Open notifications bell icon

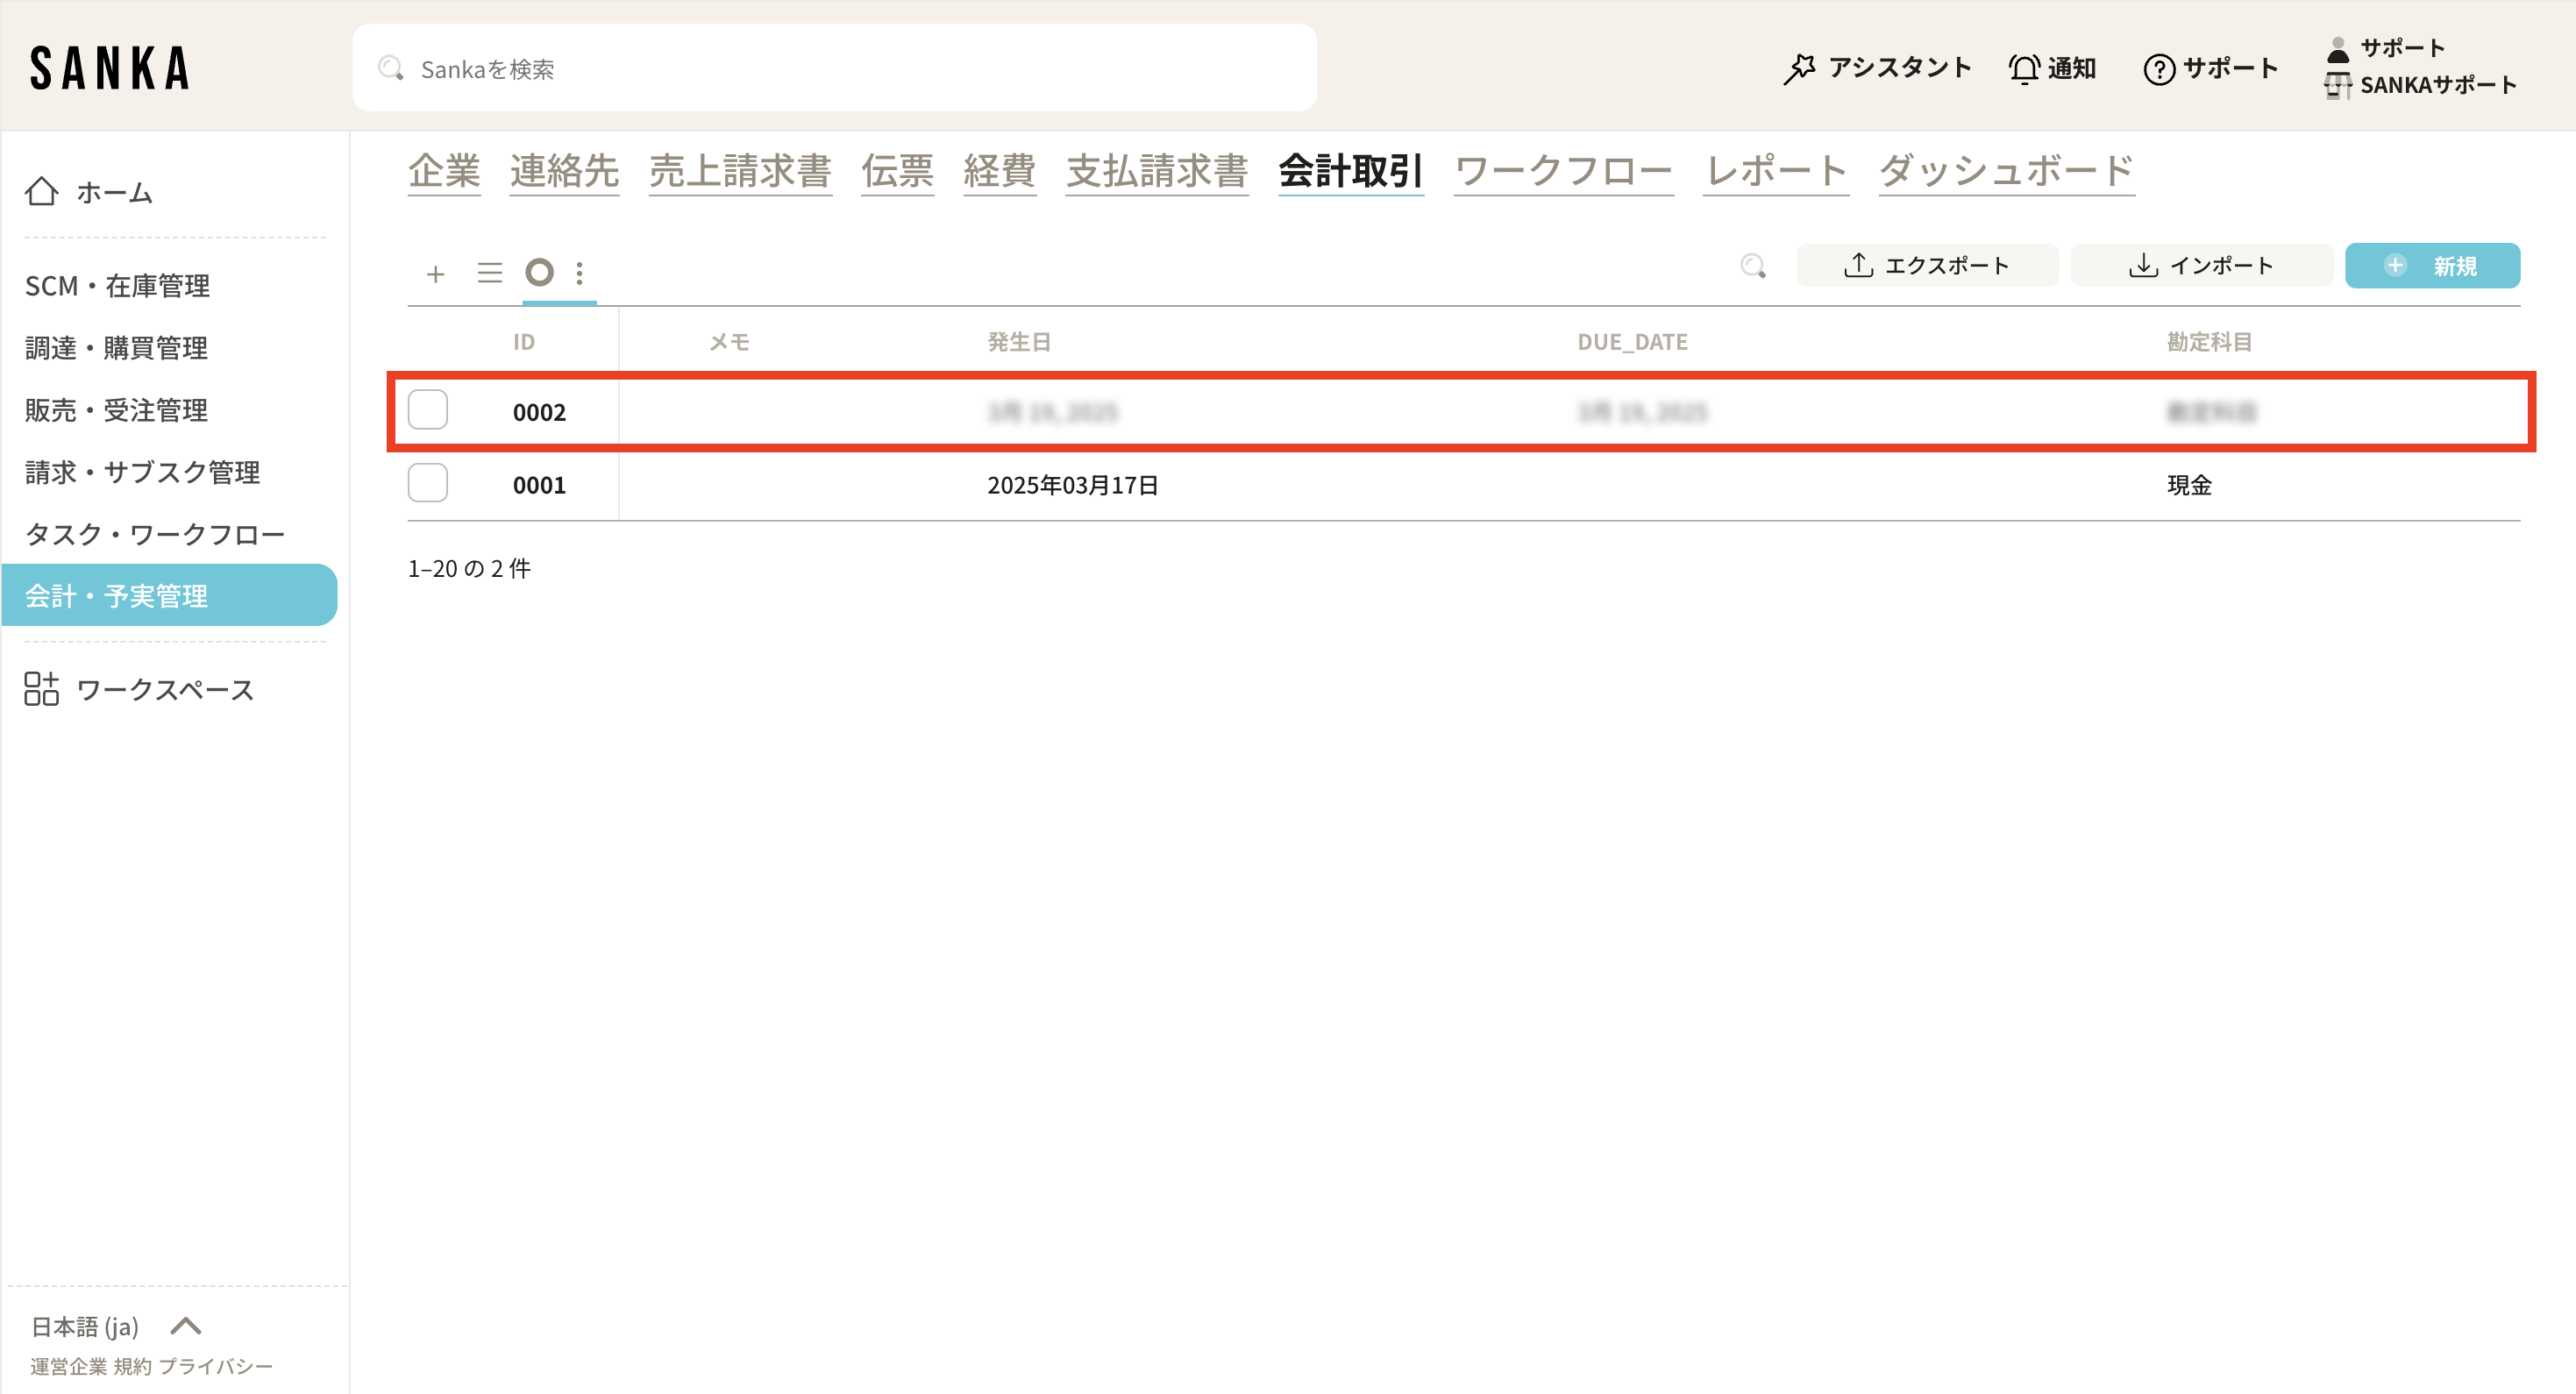[x=2024, y=69]
